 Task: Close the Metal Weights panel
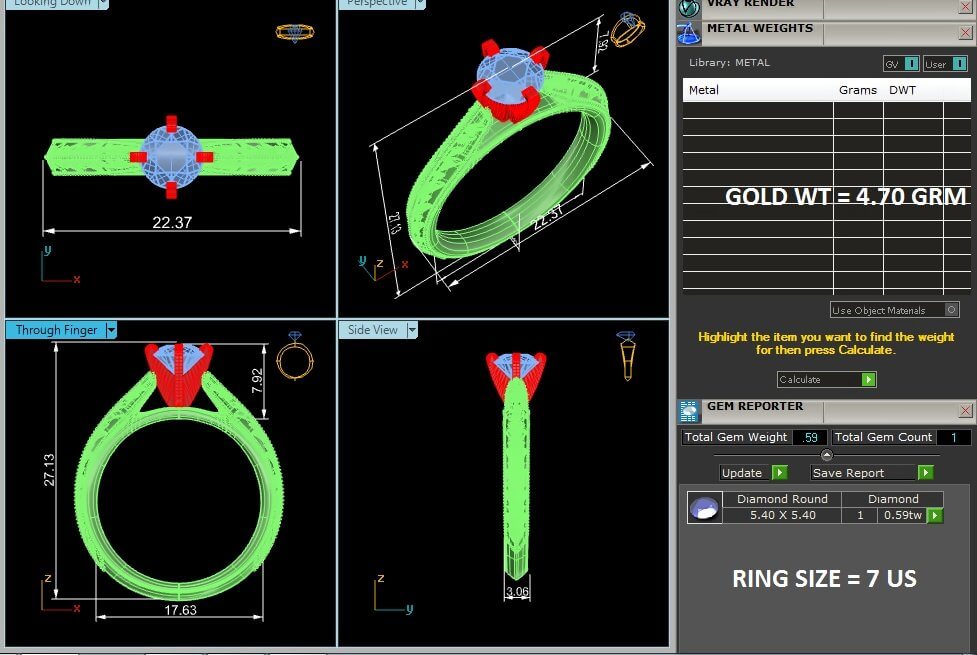click(965, 33)
